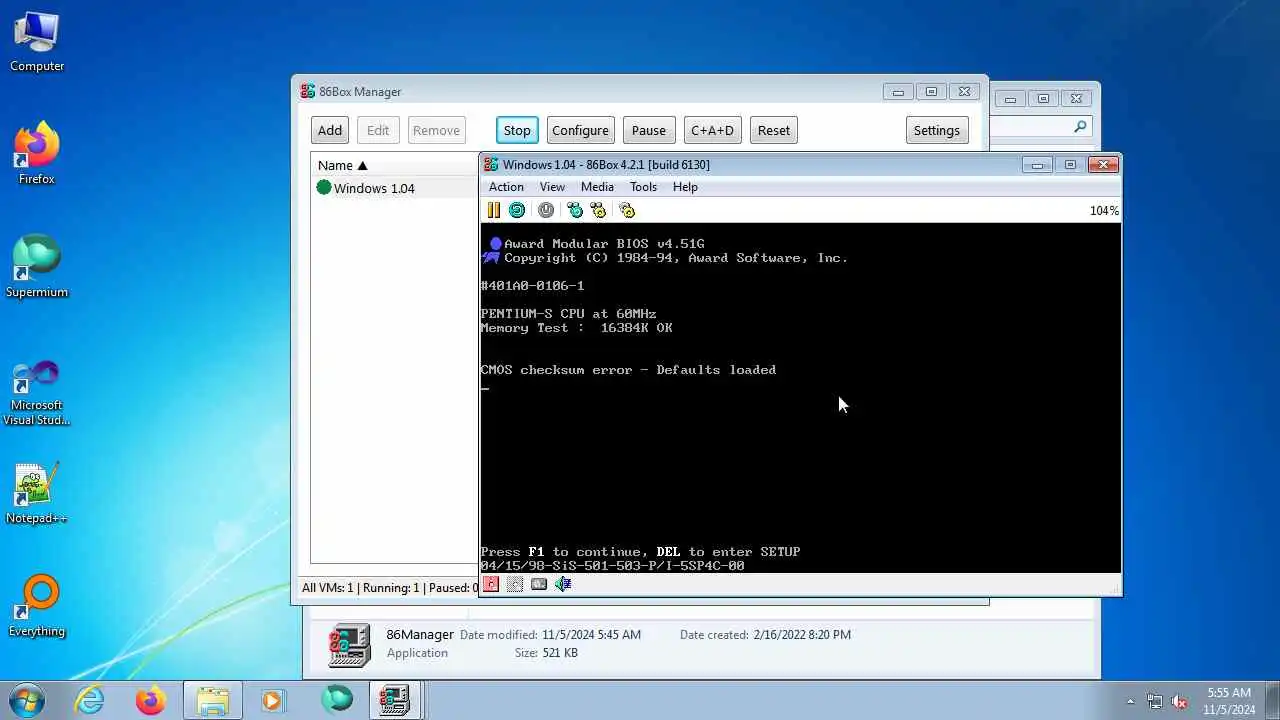Viewport: 1280px width, 720px height.
Task: Click Configure button in 86Box Manager
Action: [x=580, y=130]
